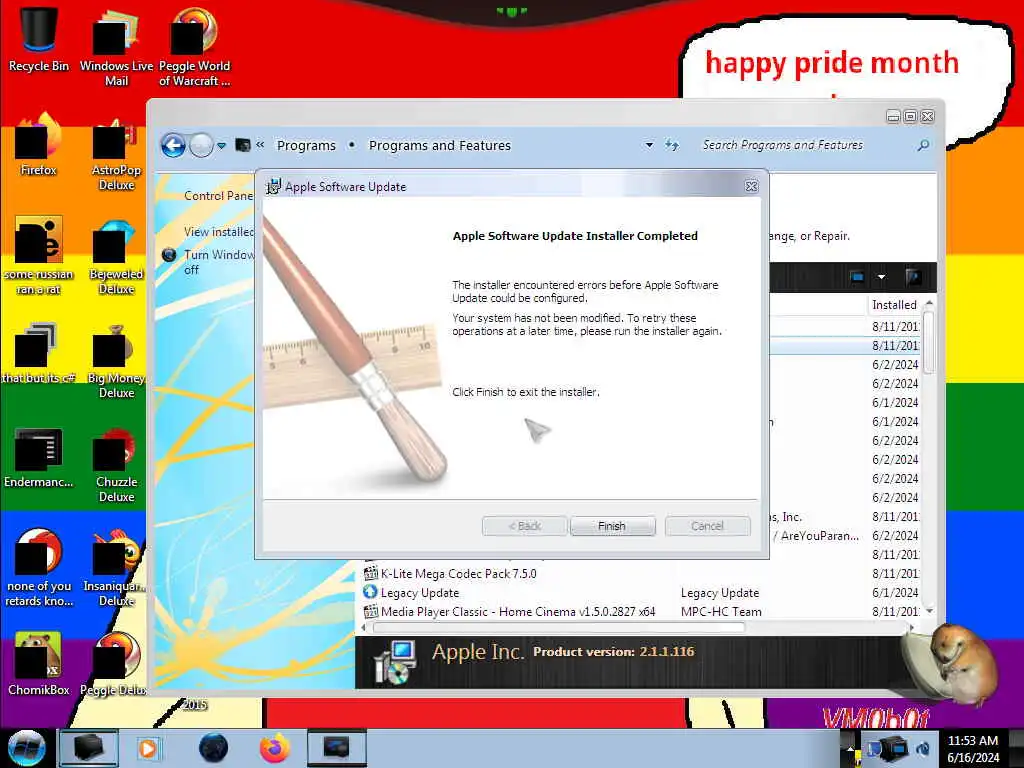This screenshot has width=1024, height=768.
Task: Click the View installed updates link
Action: click(218, 231)
